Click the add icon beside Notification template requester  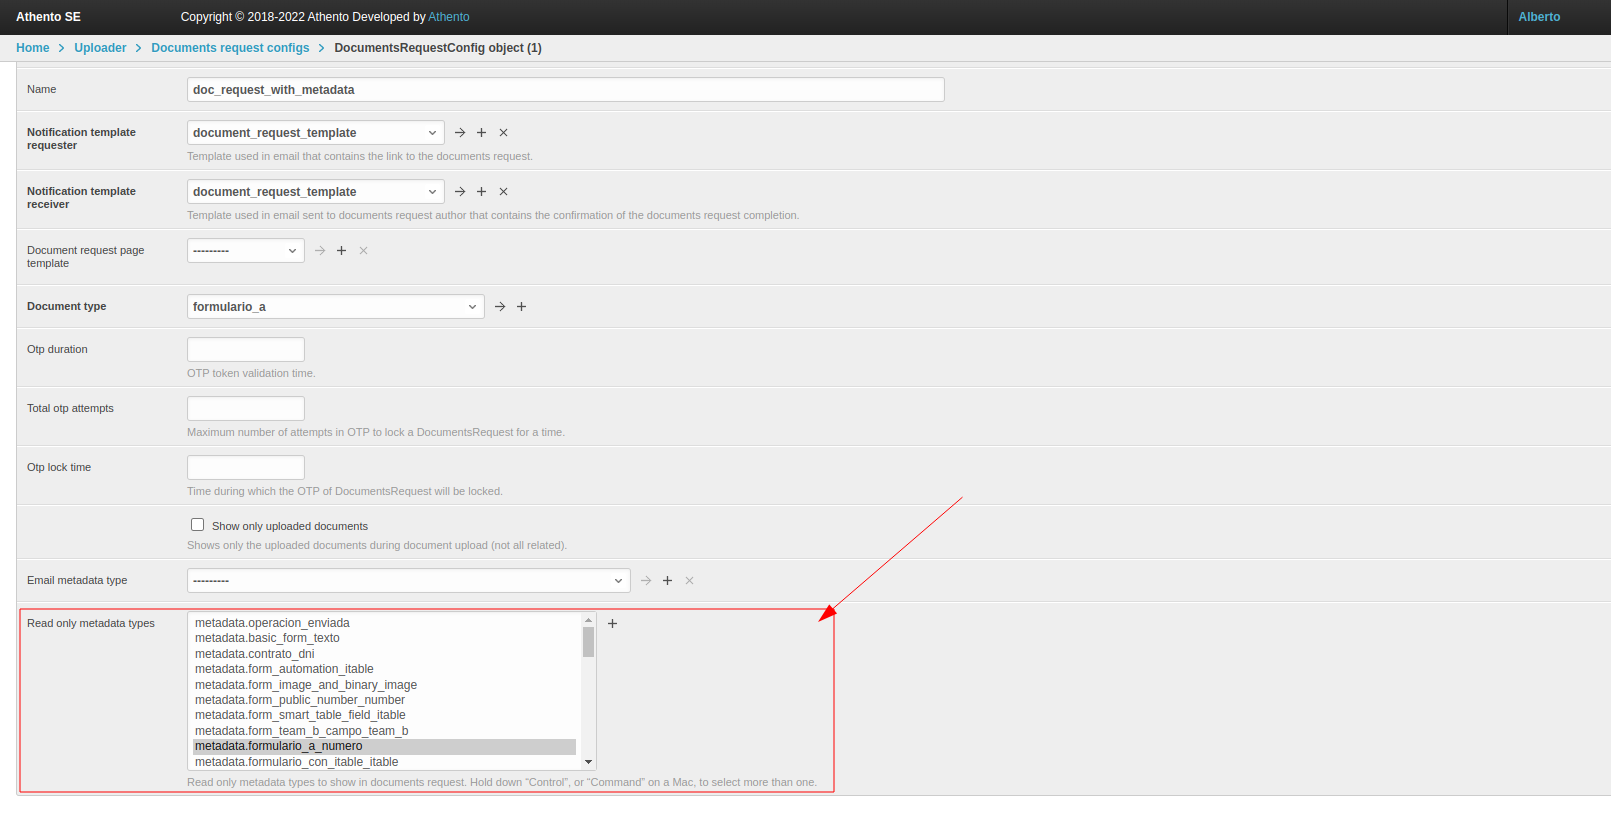pos(481,133)
